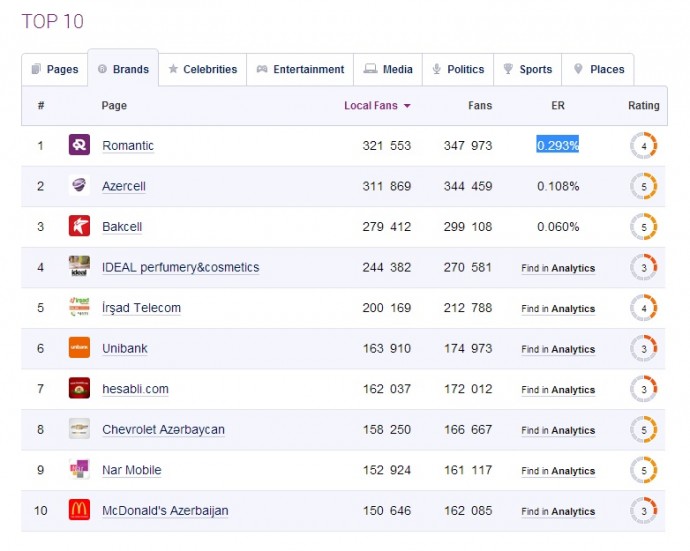Click the hesabli.com logo icon
This screenshot has height=551, width=690.
(79, 388)
